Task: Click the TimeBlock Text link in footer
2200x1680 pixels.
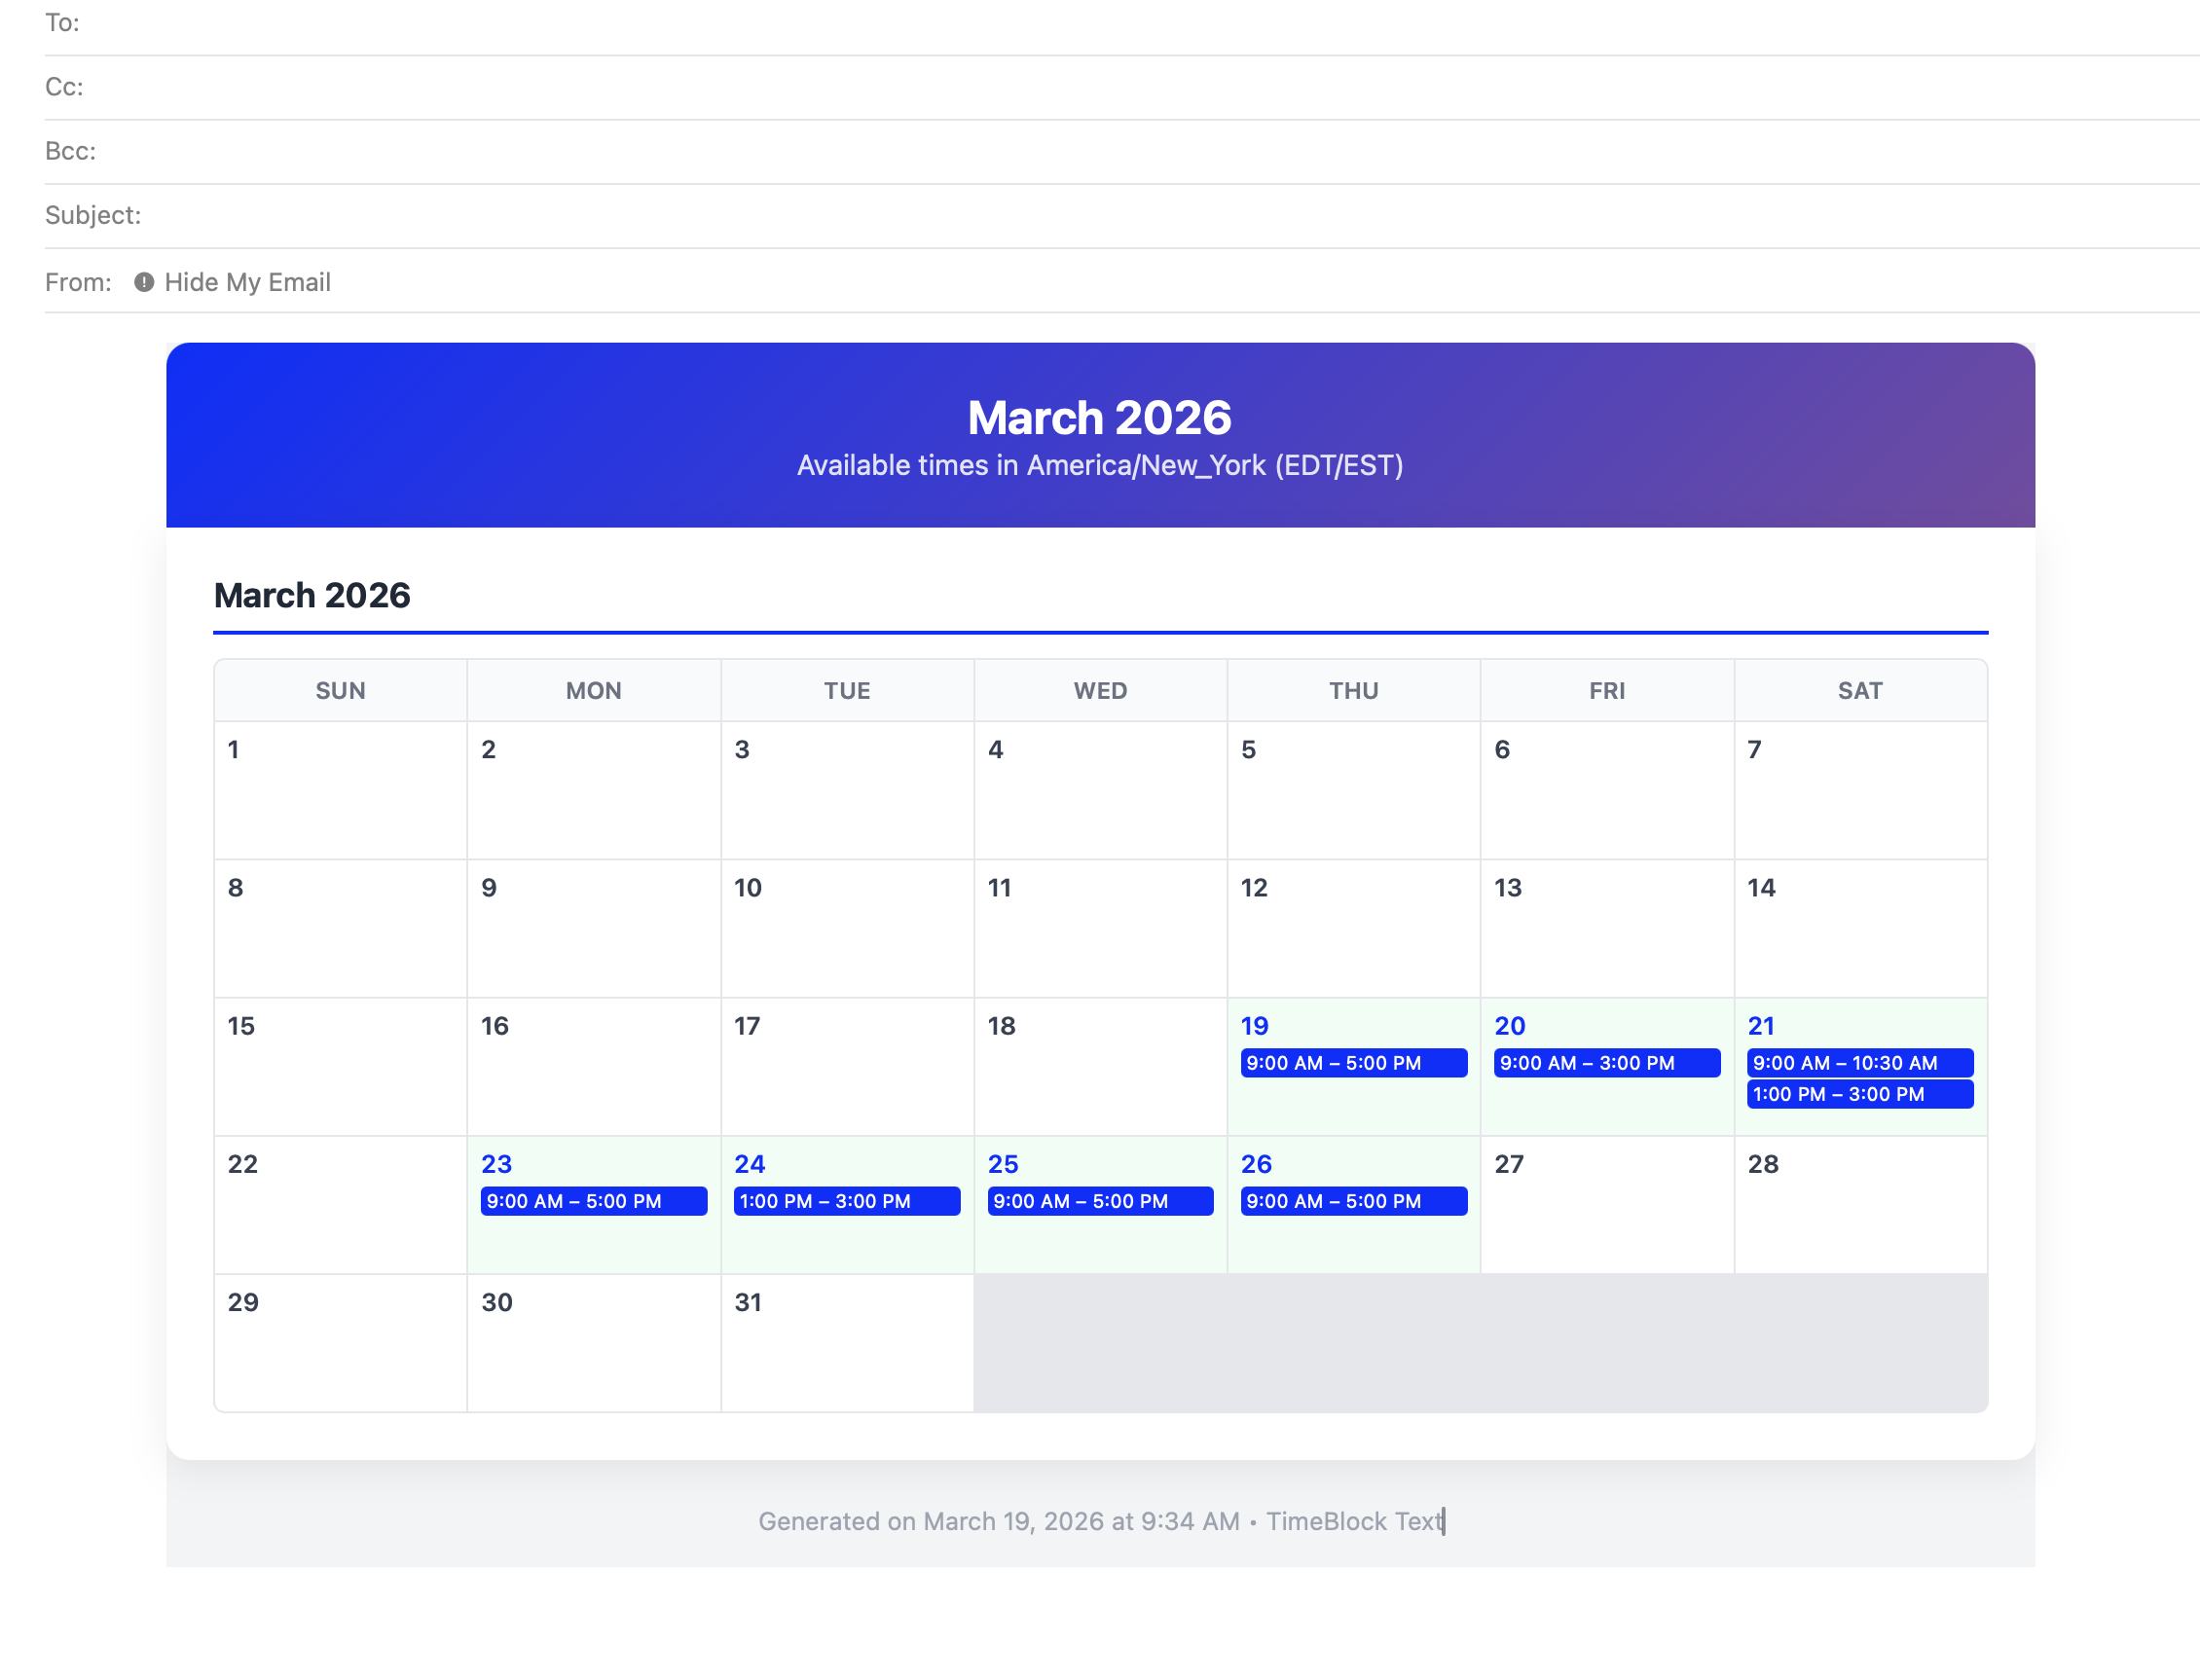Action: click(x=1354, y=1521)
